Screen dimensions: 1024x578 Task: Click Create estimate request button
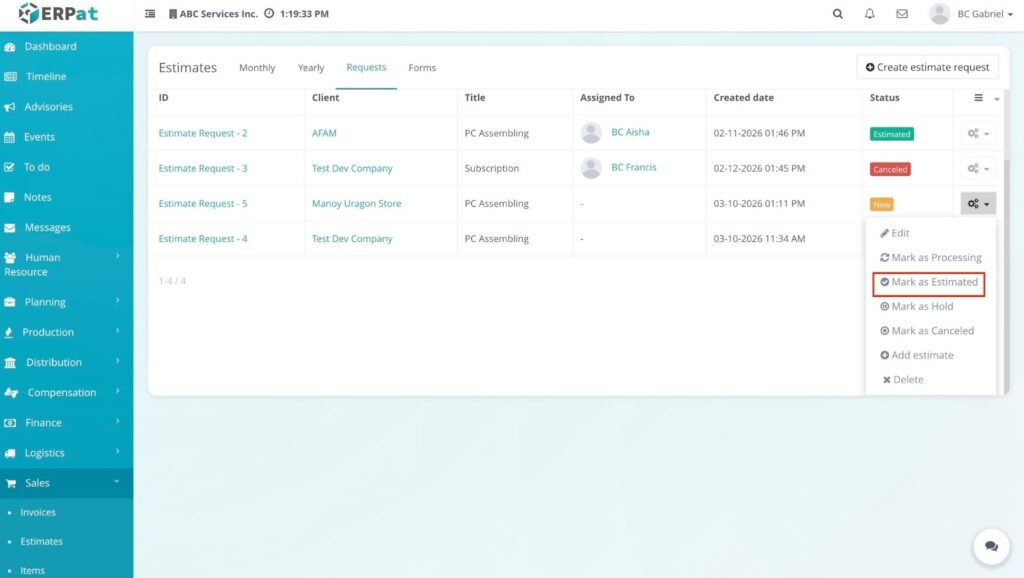pyautogui.click(x=927, y=67)
